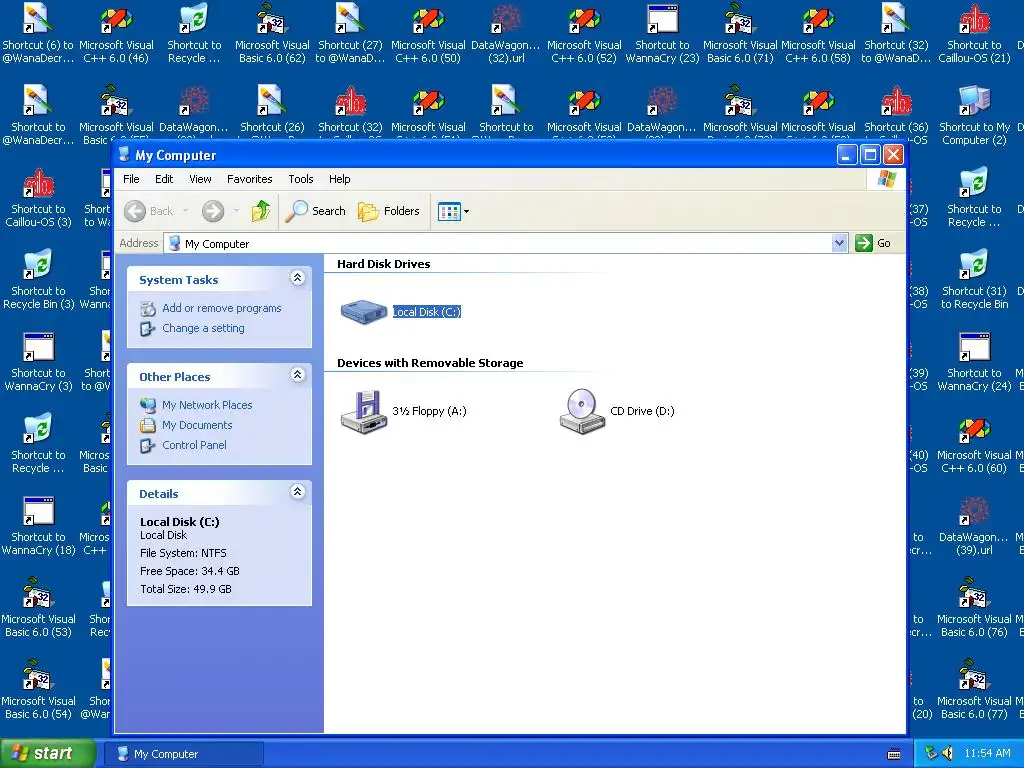Select Microsoft Visual C++ 6.0 (58) desktop icon
Viewport: 1024px width, 768px height.
pos(818,34)
